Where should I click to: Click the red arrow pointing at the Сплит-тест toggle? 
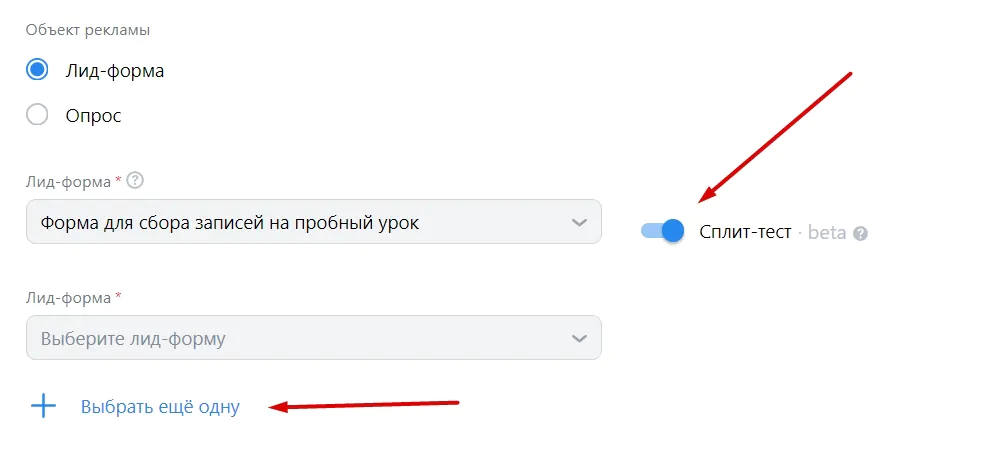click(775, 138)
